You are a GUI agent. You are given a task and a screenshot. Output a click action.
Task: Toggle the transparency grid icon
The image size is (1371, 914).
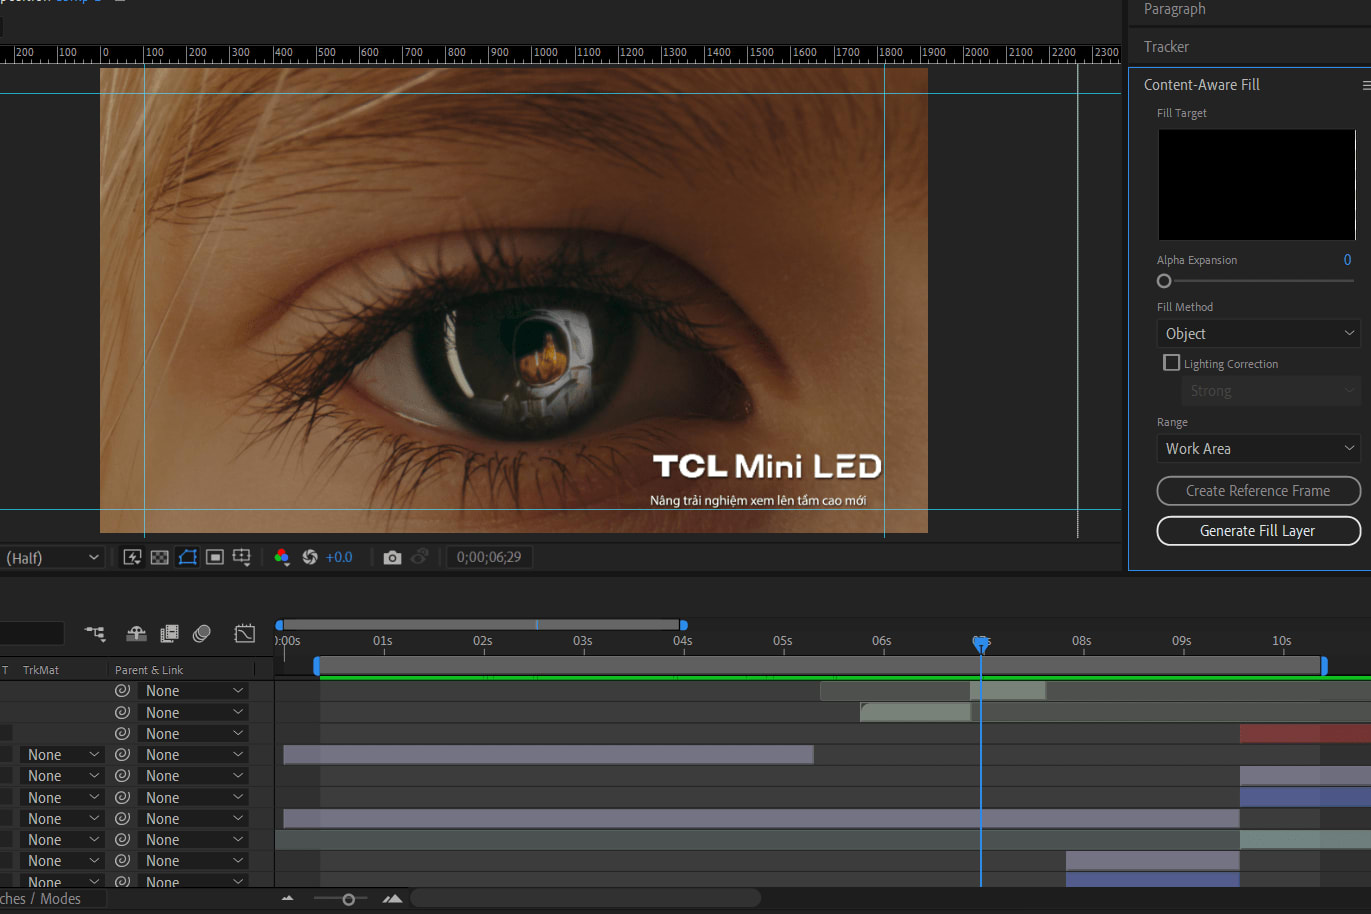pyautogui.click(x=159, y=557)
